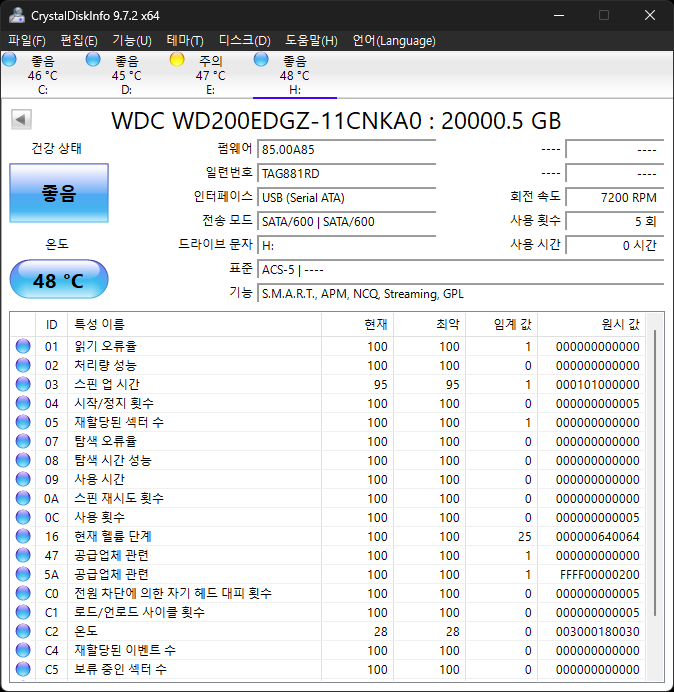Click the status orb for ID 5A row
Viewport: 674px width, 692px height.
click(23, 574)
